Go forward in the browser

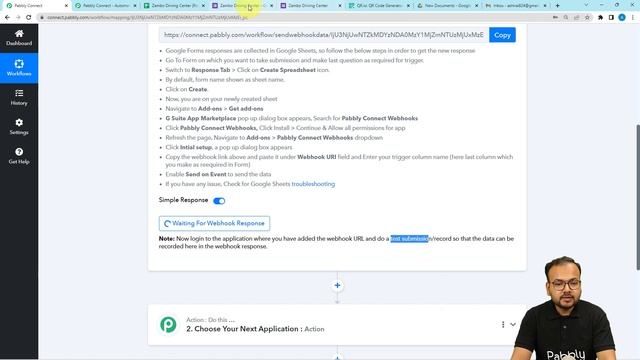[x=18, y=18]
